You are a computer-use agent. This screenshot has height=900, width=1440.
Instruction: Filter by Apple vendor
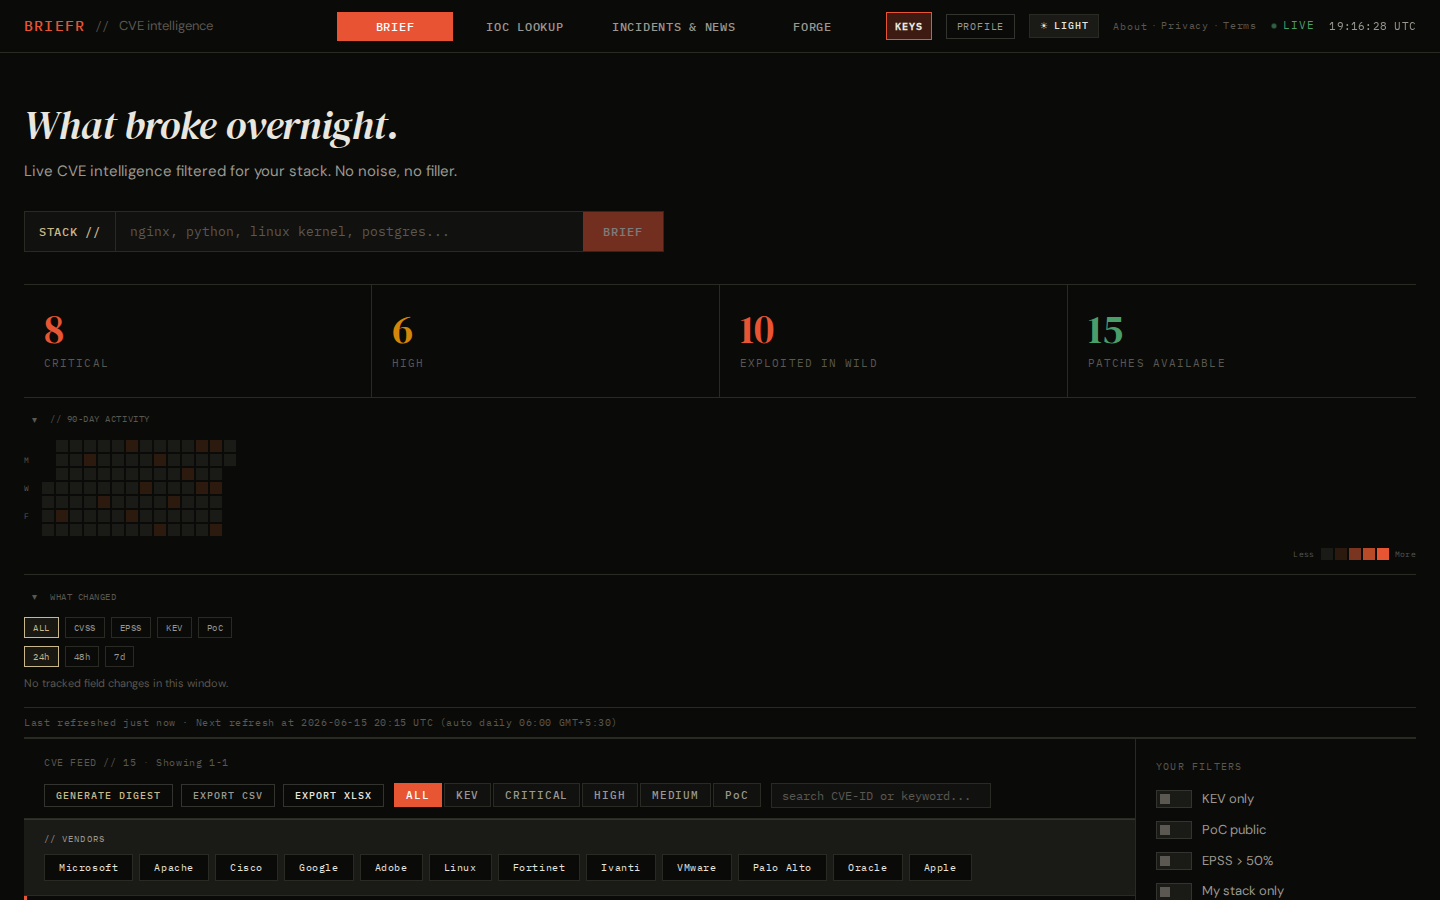tap(940, 868)
